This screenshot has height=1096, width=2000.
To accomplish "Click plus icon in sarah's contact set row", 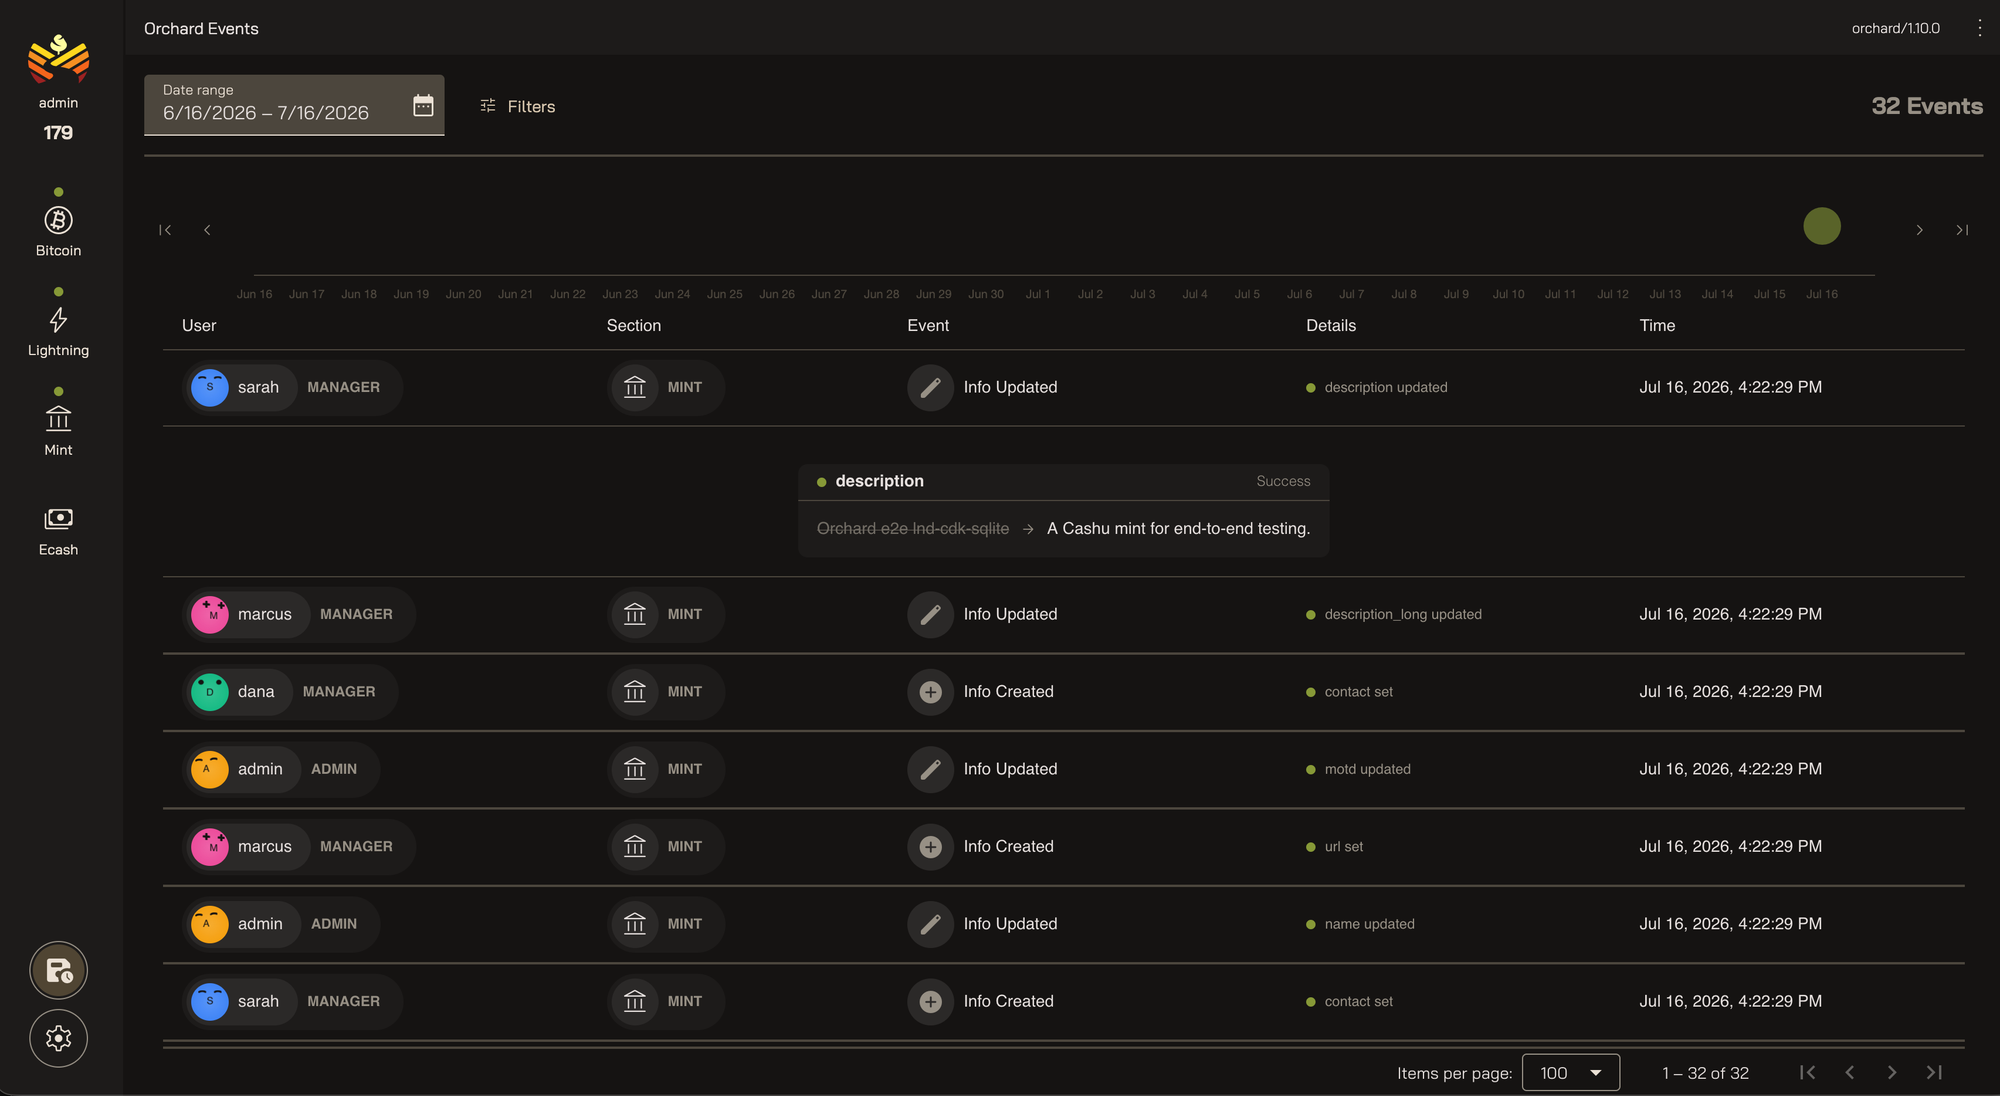I will click(x=930, y=1001).
